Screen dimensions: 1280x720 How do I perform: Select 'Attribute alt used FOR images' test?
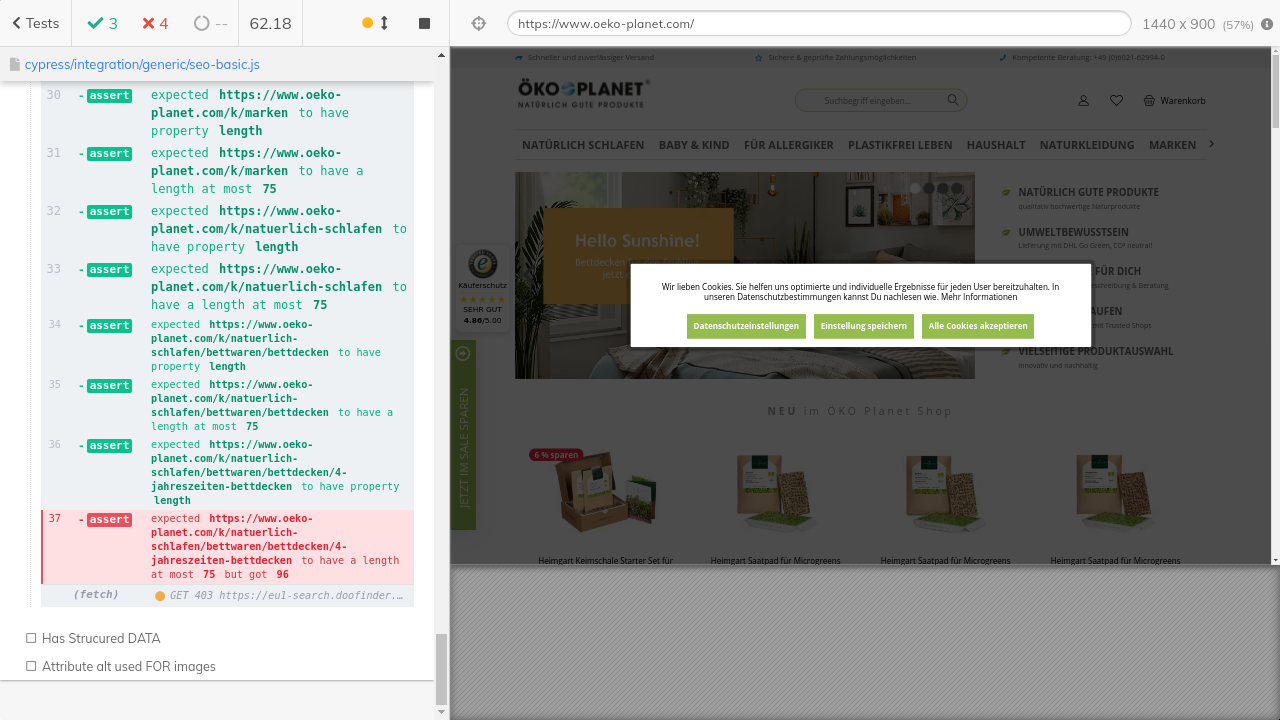tap(128, 666)
